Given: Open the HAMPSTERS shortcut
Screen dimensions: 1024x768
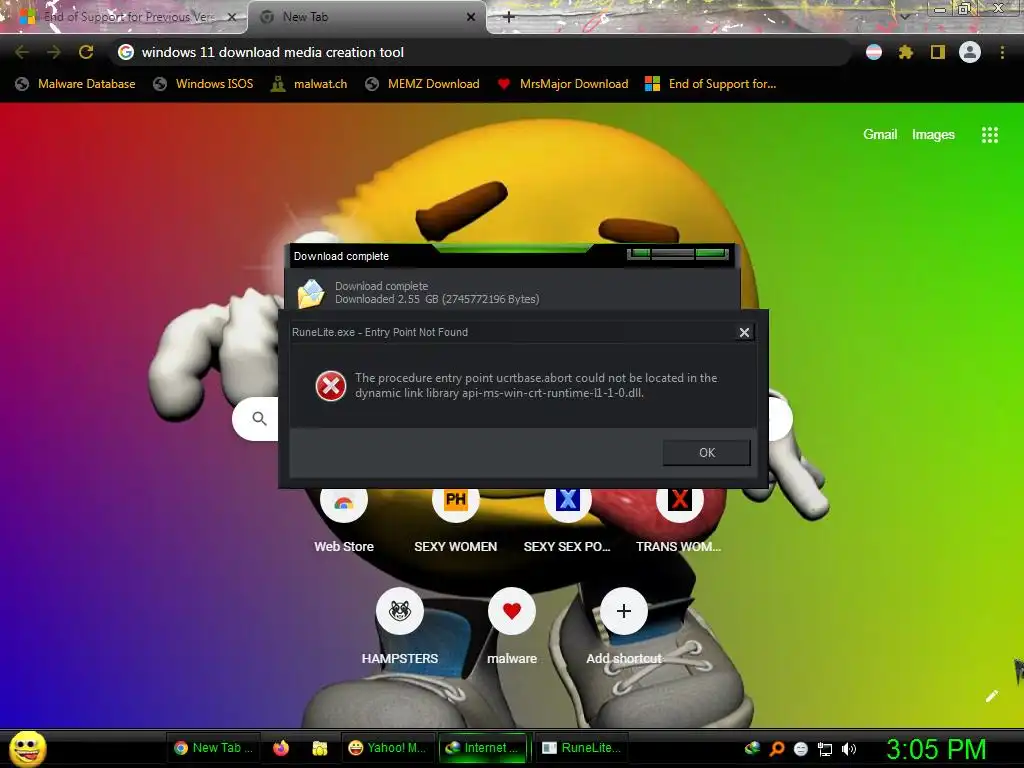Looking at the screenshot, I should point(400,626).
